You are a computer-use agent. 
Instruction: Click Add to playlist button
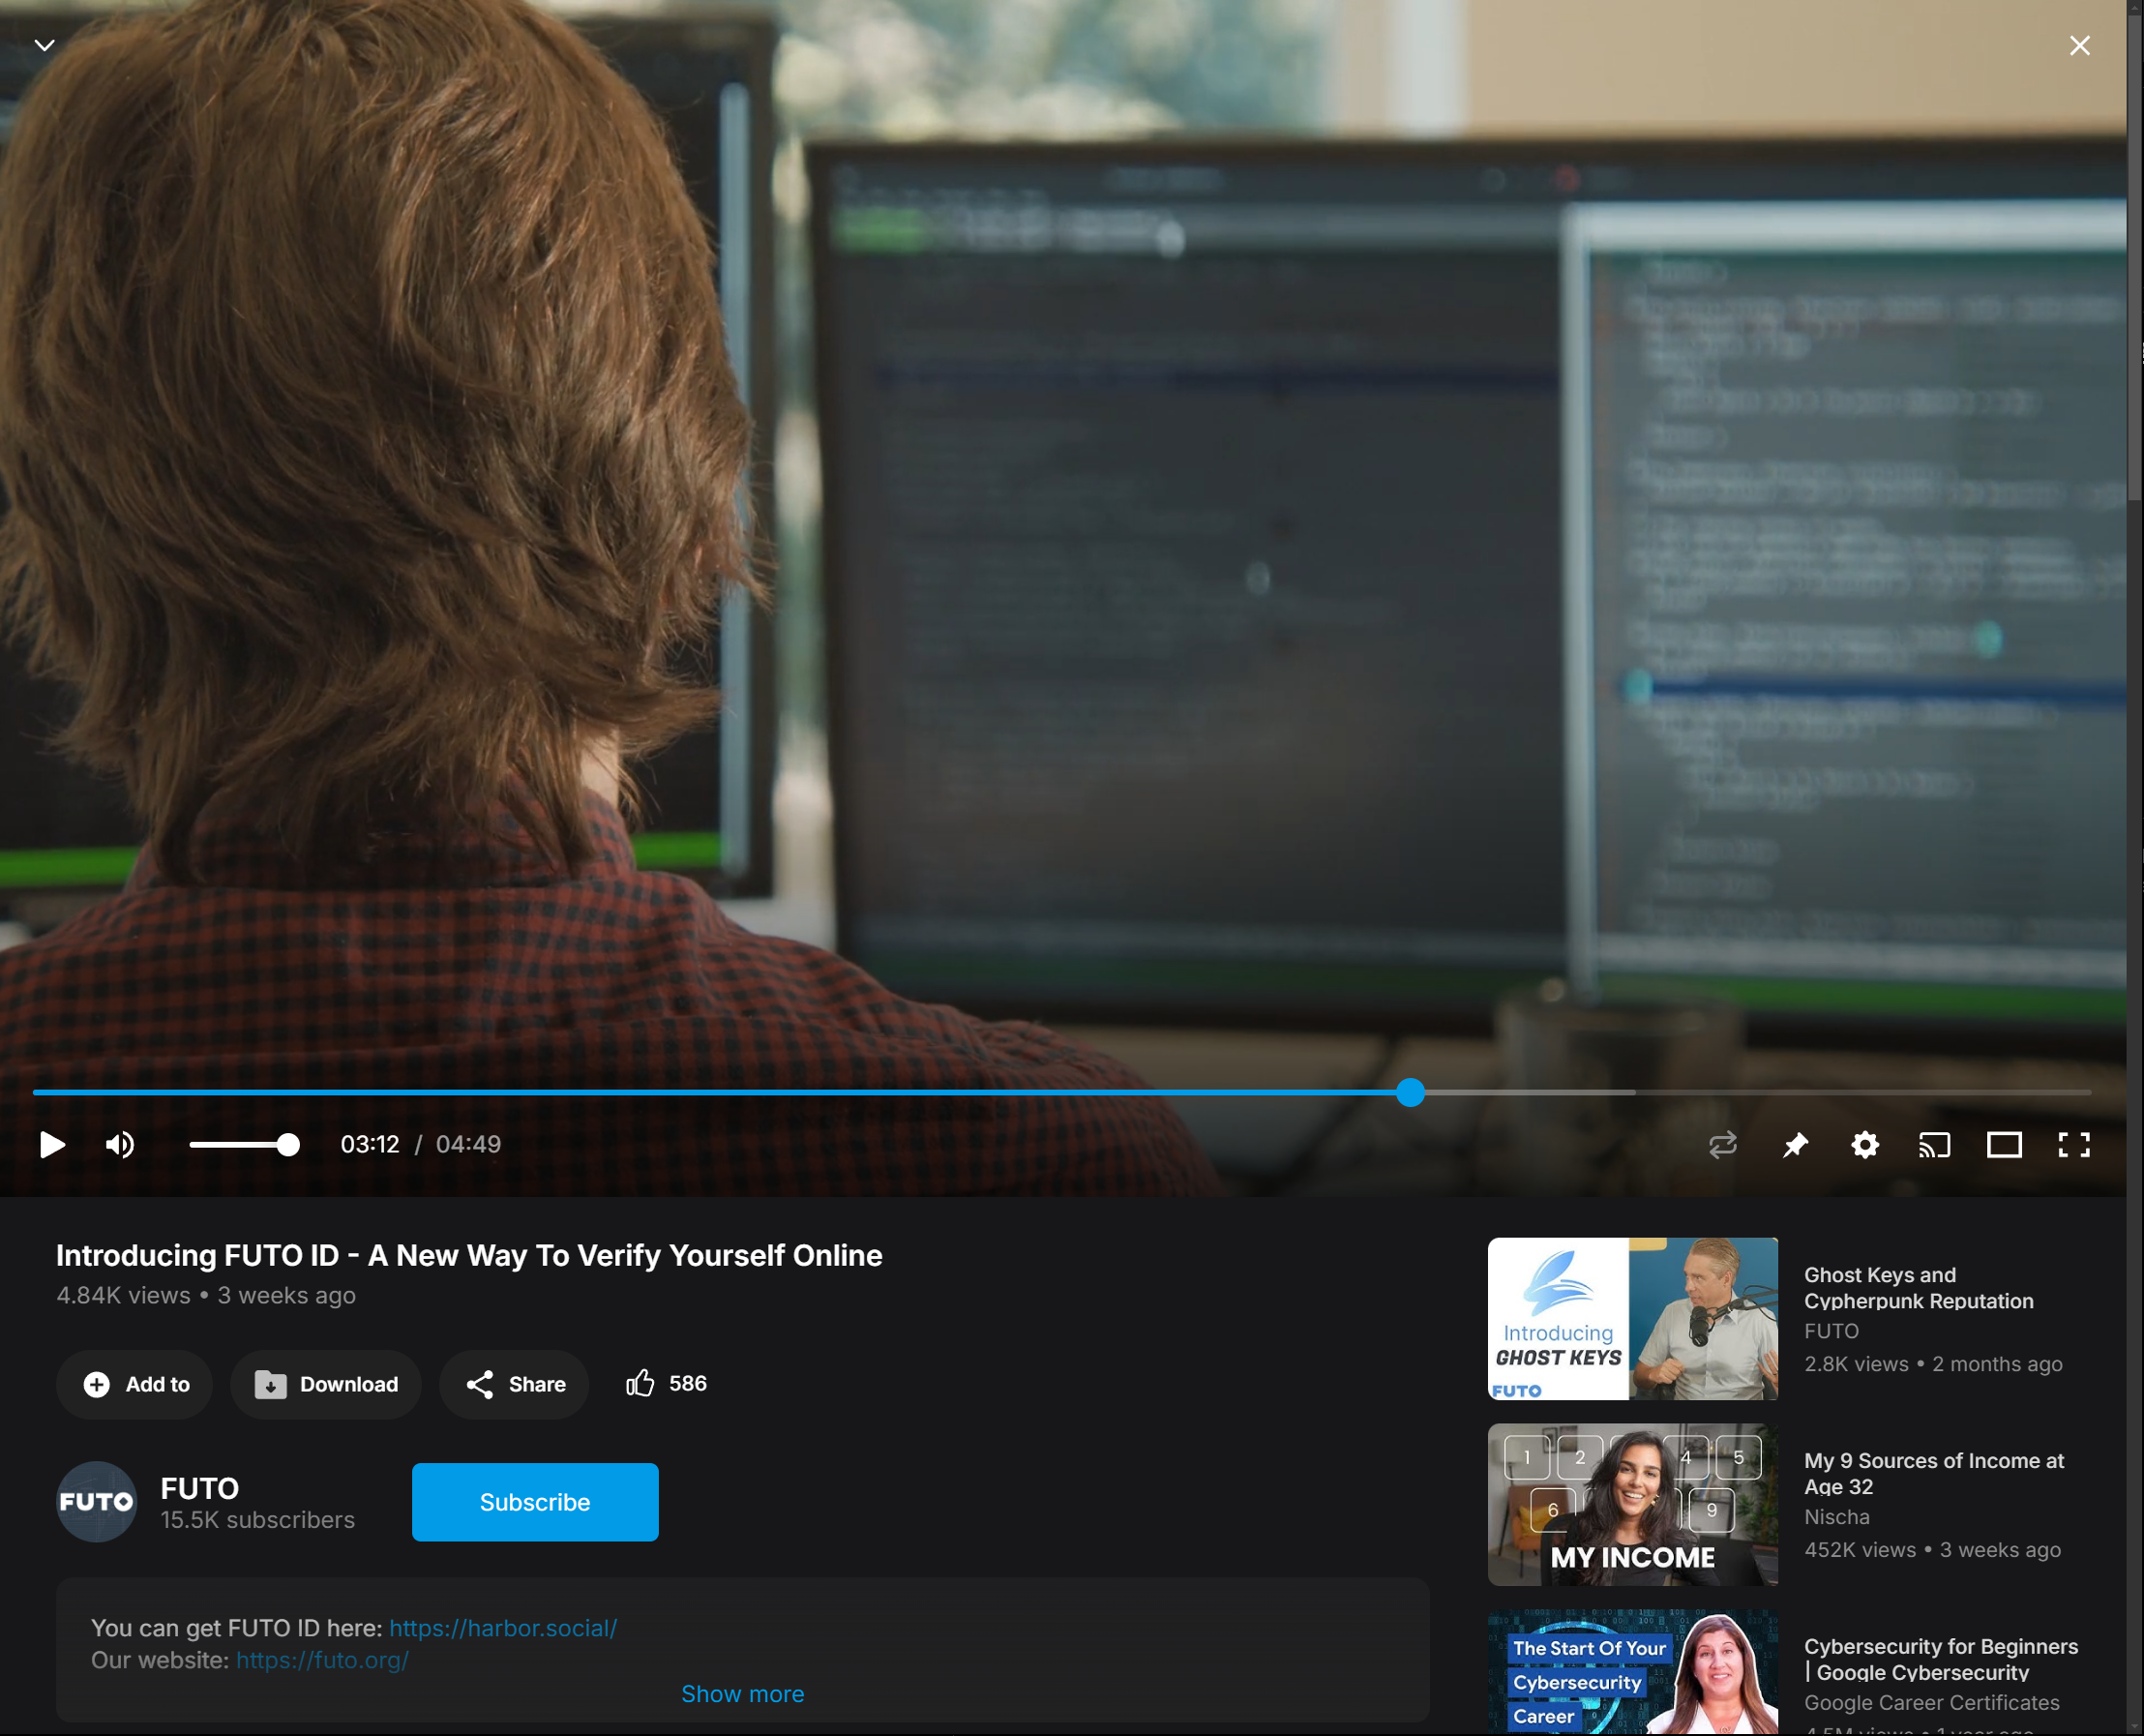(135, 1384)
